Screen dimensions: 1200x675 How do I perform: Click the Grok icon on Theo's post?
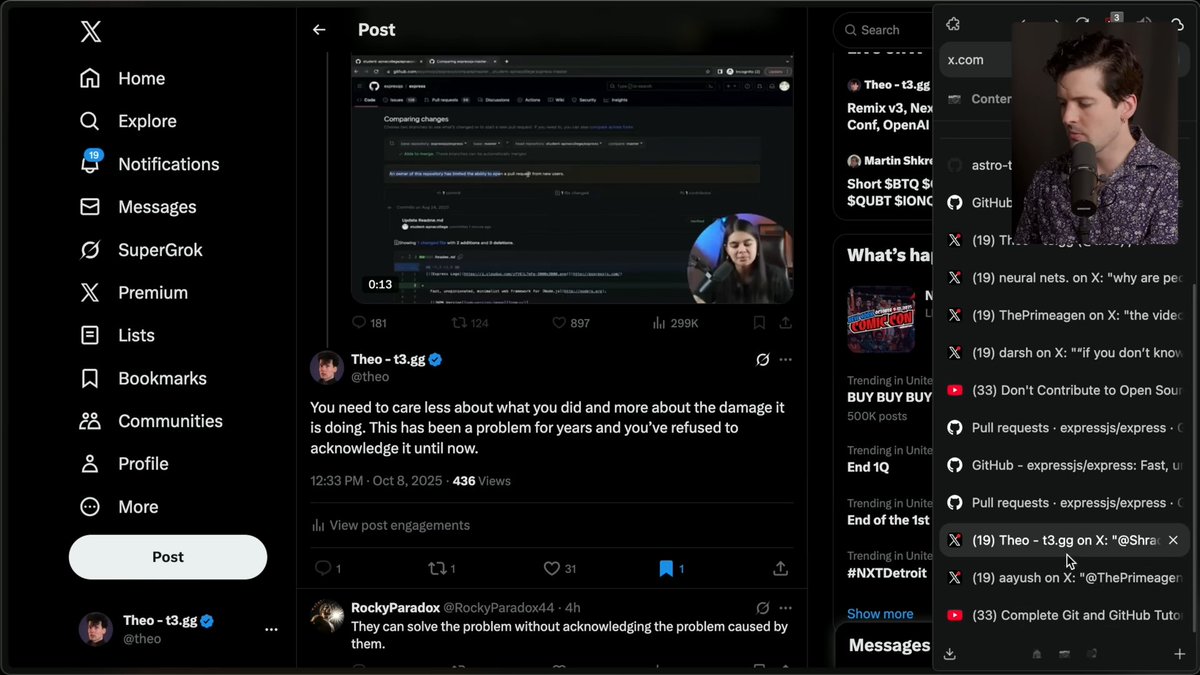pos(762,359)
